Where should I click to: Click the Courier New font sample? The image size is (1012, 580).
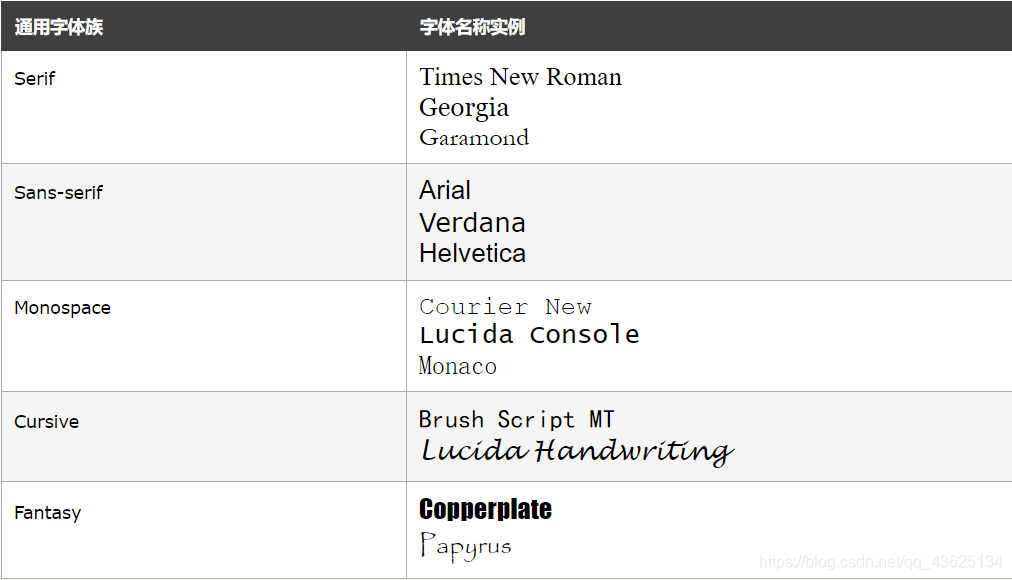[x=505, y=306]
